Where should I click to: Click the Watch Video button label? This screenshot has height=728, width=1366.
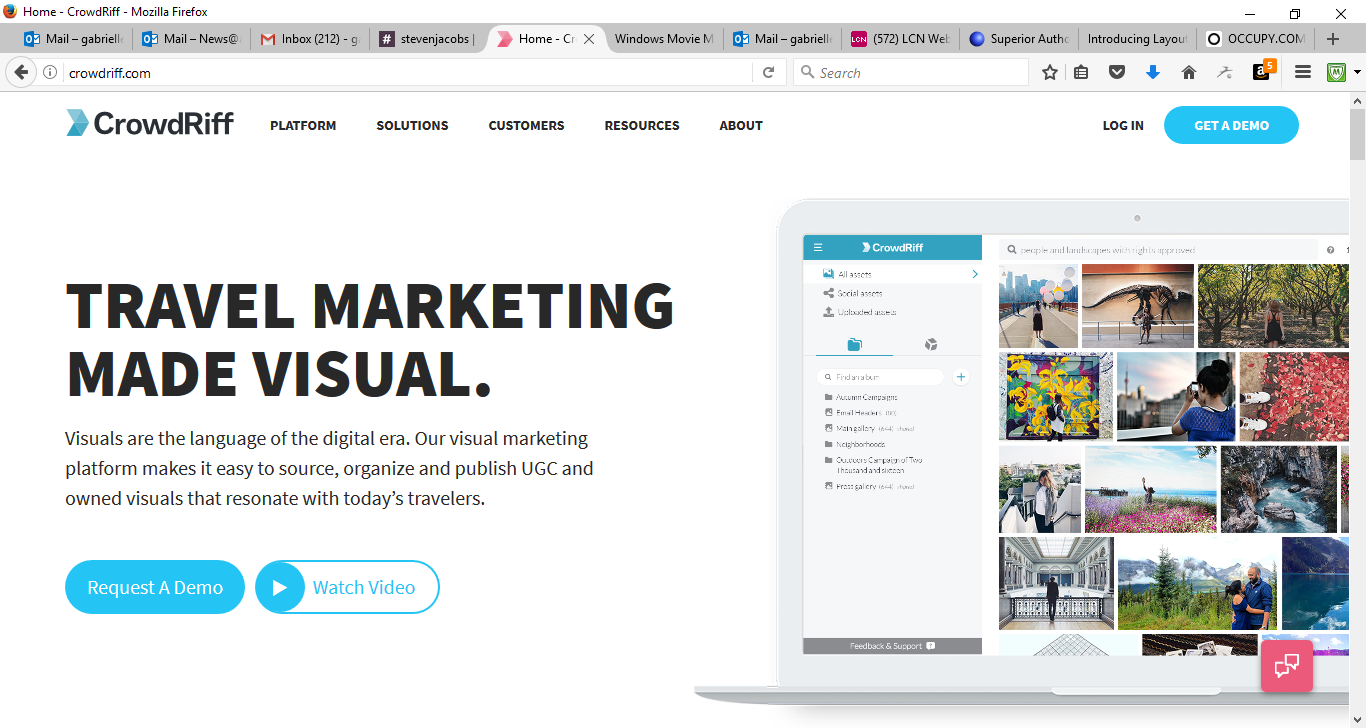[x=364, y=587]
